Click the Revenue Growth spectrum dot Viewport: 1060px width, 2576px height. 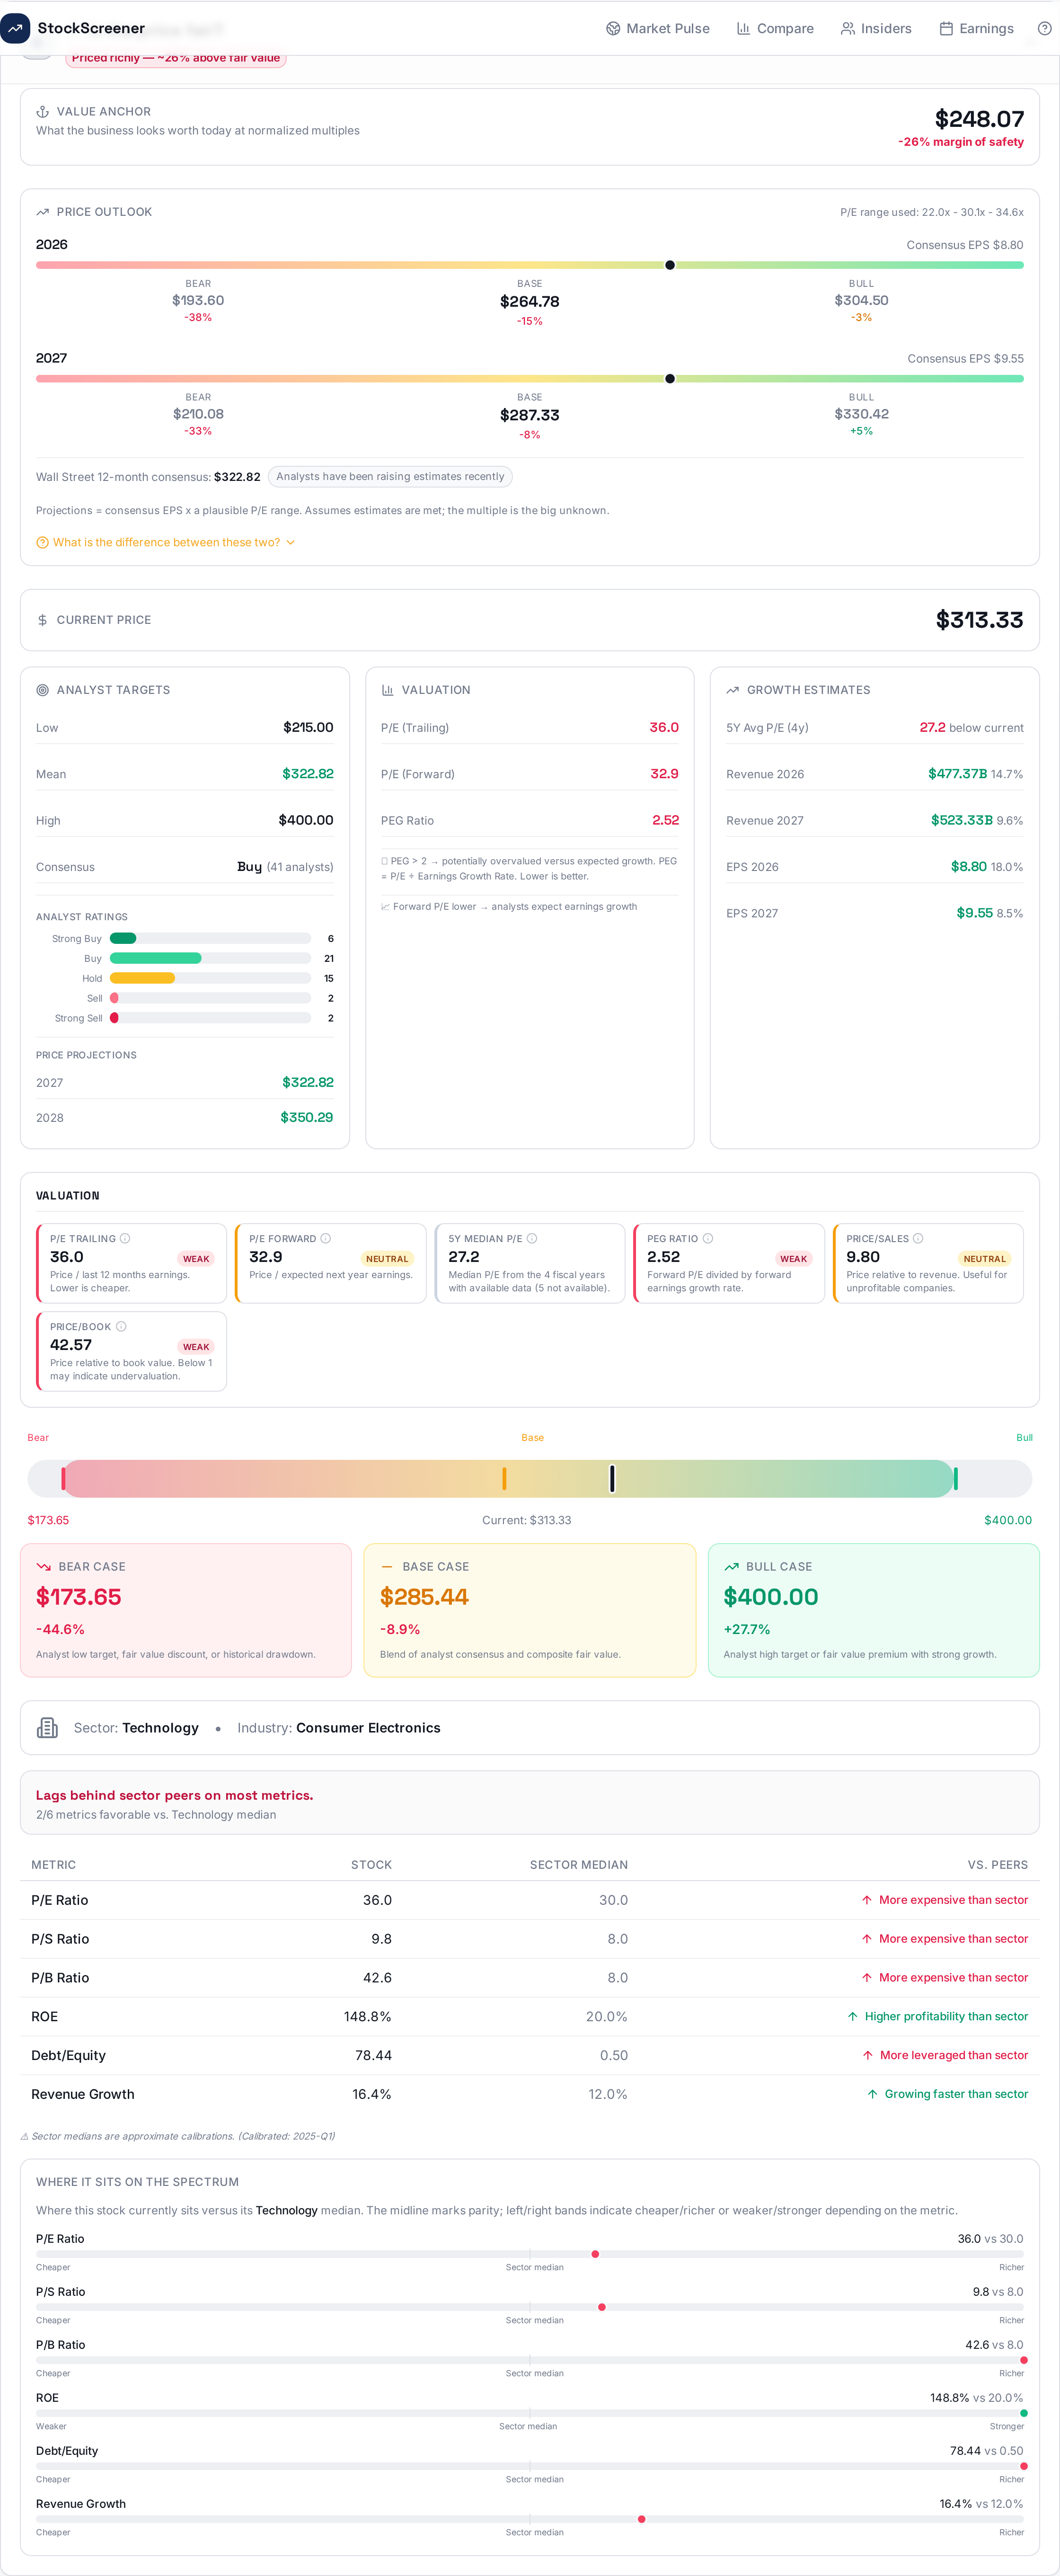point(641,2519)
